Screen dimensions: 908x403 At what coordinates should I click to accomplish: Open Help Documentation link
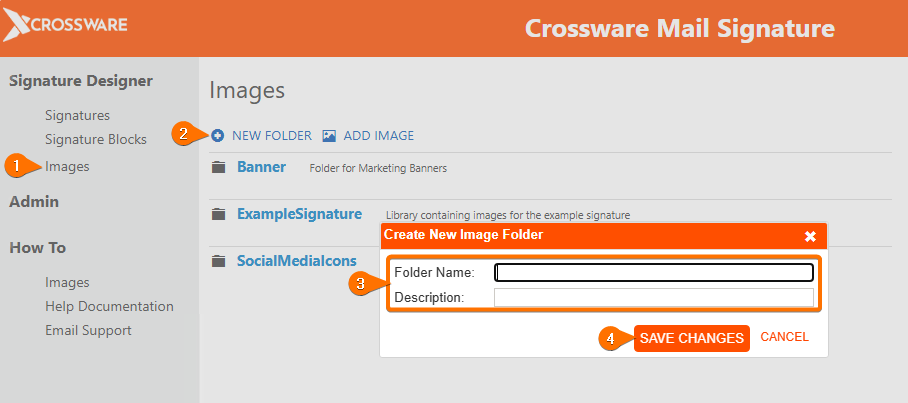(x=109, y=306)
